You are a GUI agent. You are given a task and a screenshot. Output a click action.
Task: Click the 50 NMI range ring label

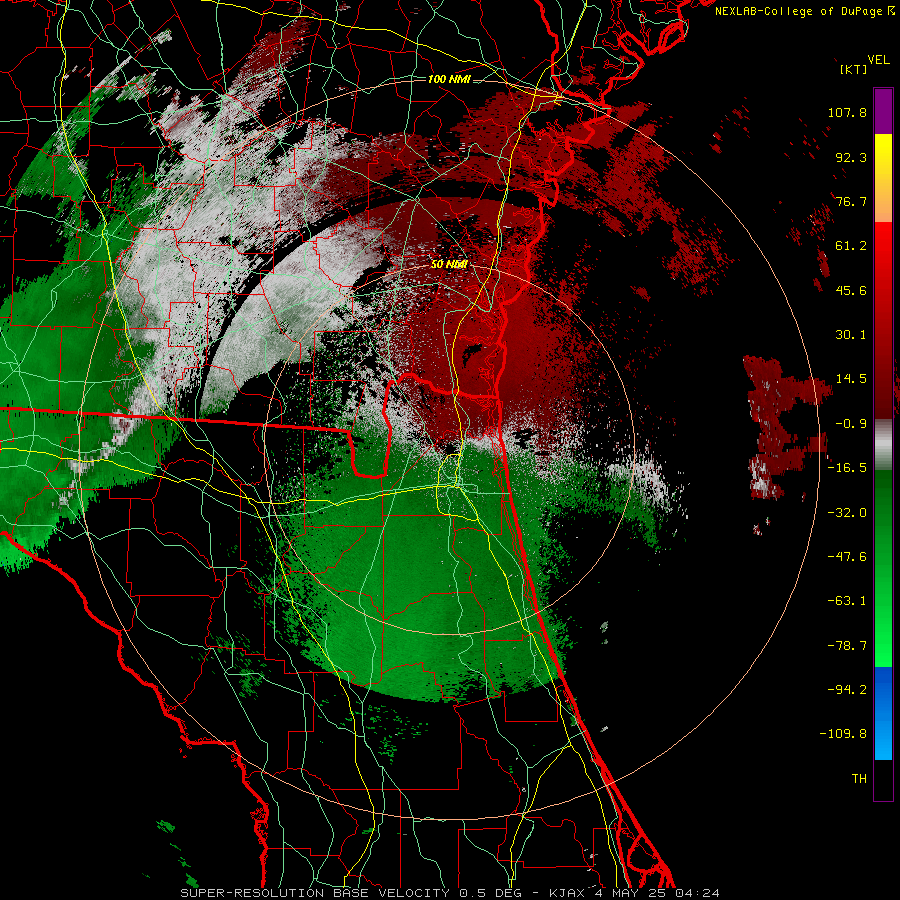click(x=449, y=265)
